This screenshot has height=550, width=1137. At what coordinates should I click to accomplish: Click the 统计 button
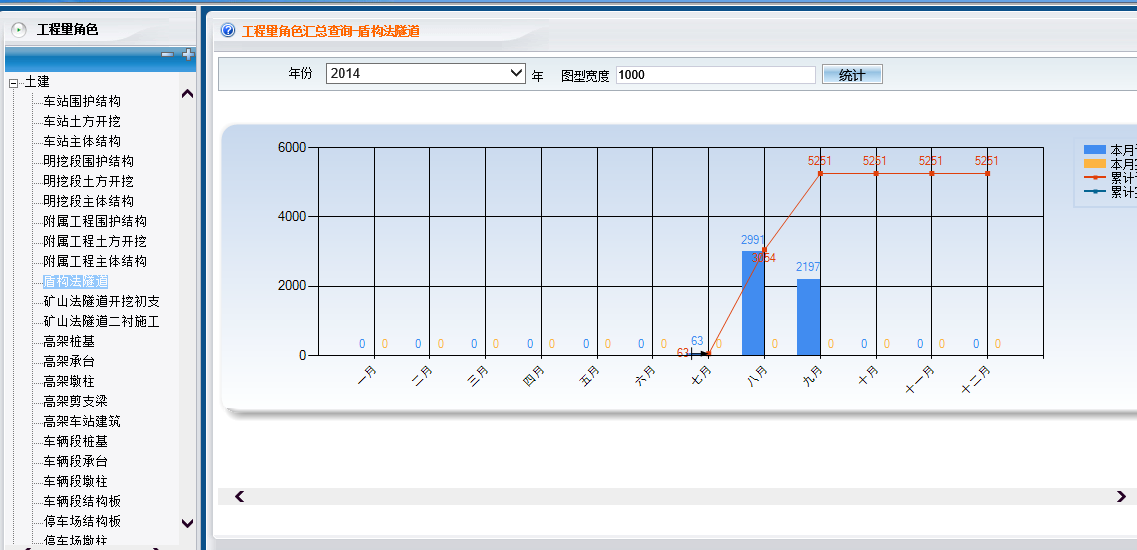point(851,75)
